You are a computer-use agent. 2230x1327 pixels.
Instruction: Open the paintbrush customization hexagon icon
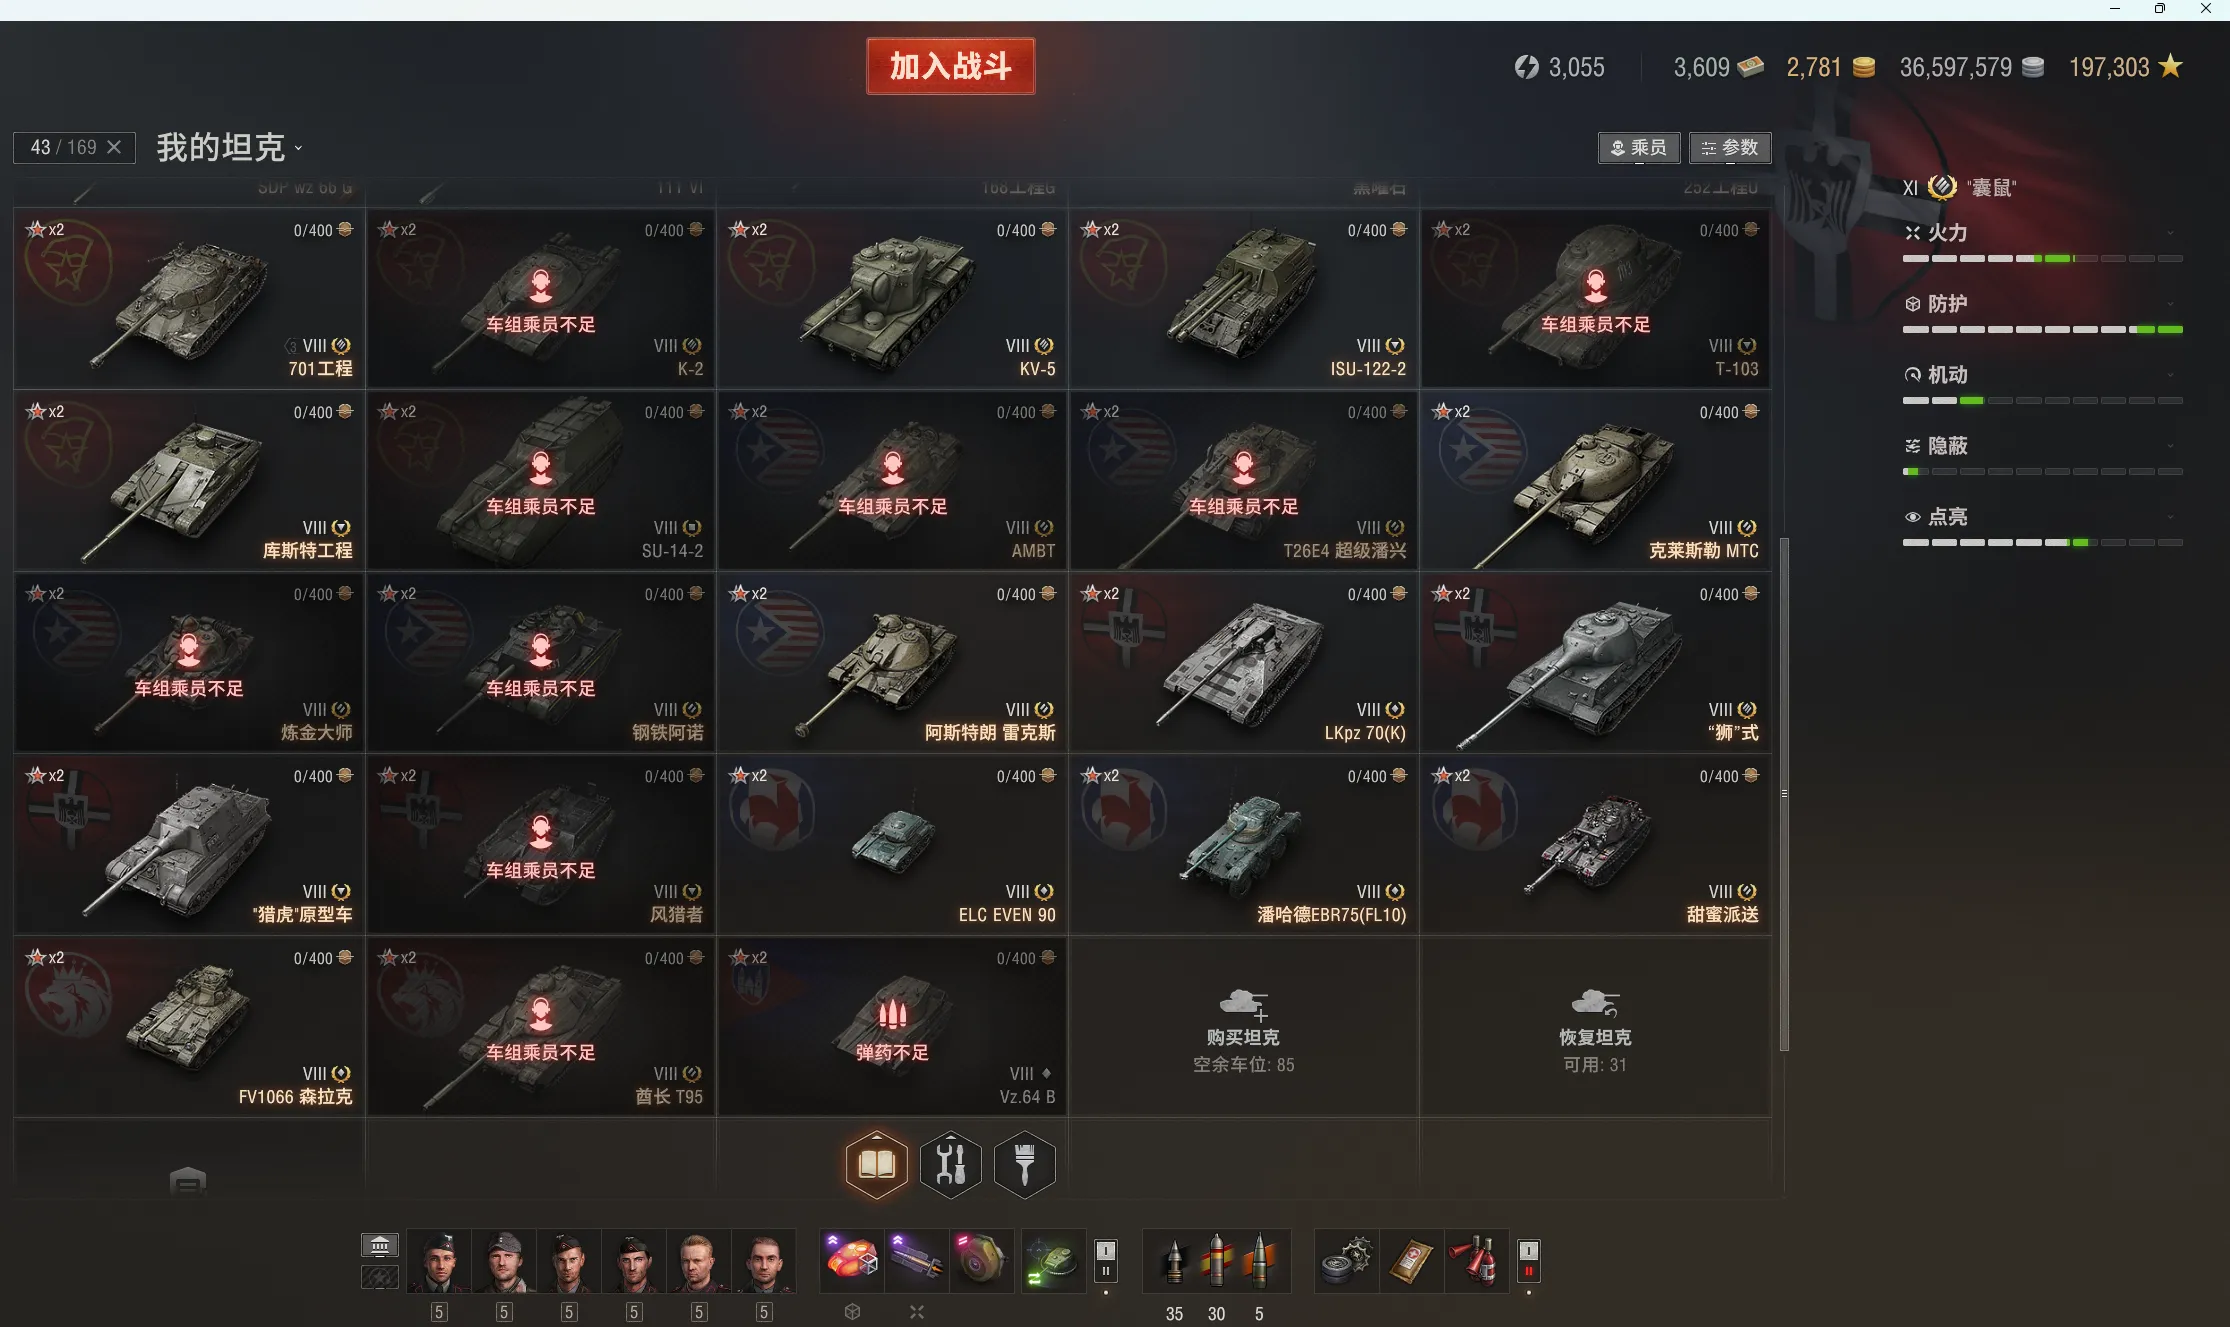click(x=1024, y=1164)
